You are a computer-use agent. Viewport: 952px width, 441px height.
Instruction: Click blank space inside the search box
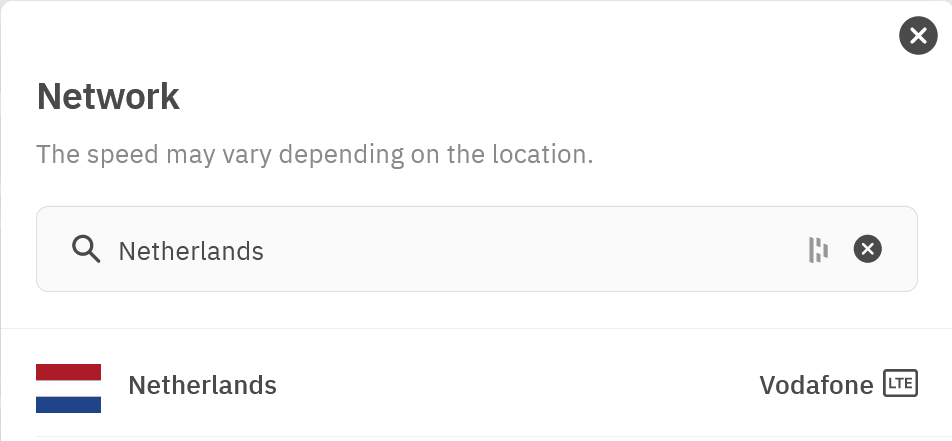pyautogui.click(x=530, y=249)
